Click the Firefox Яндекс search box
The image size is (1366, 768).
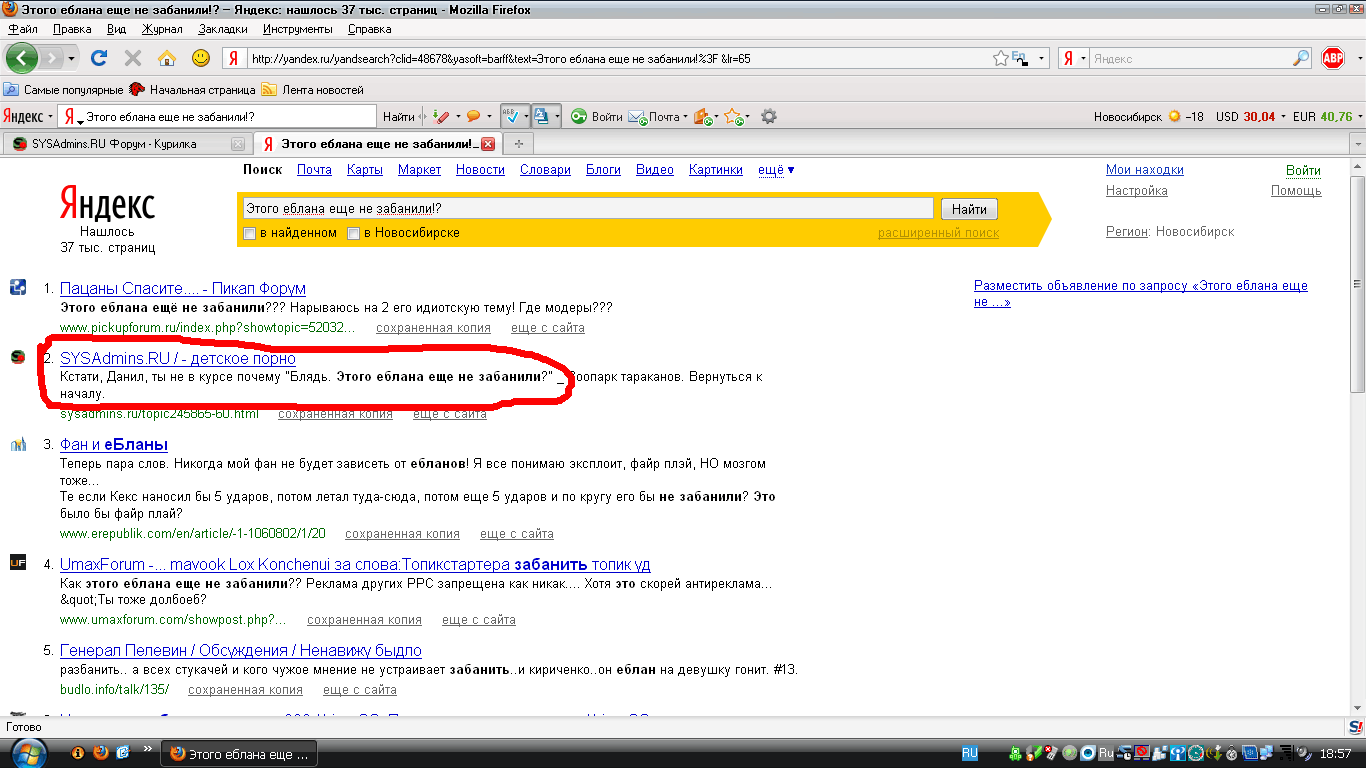1191,59
